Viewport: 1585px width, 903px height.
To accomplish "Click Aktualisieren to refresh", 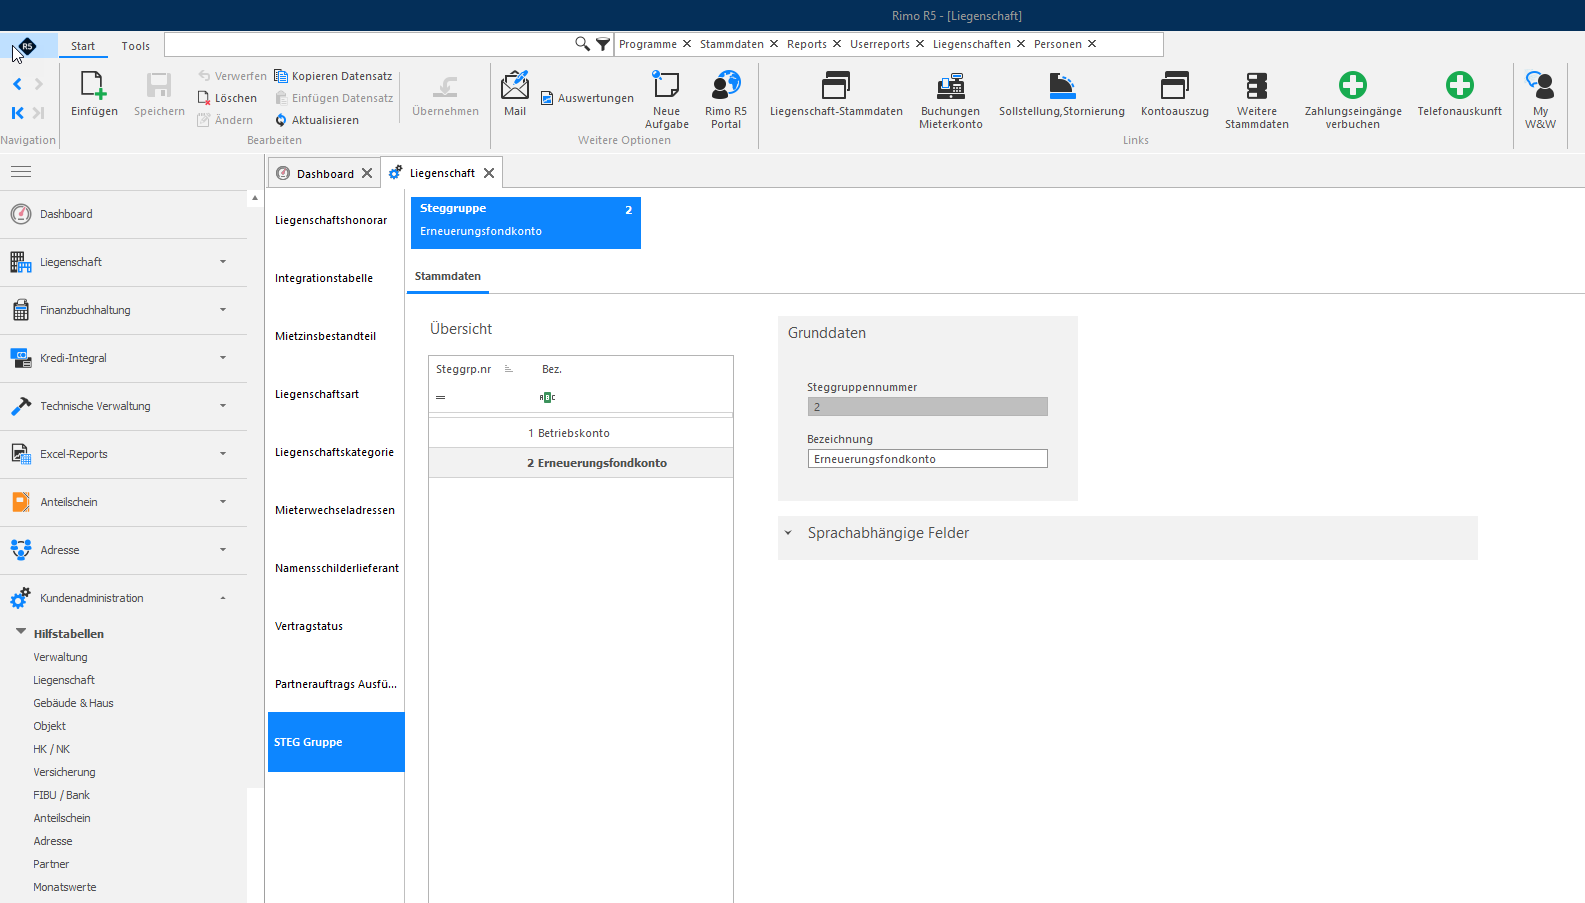I will tap(317, 120).
